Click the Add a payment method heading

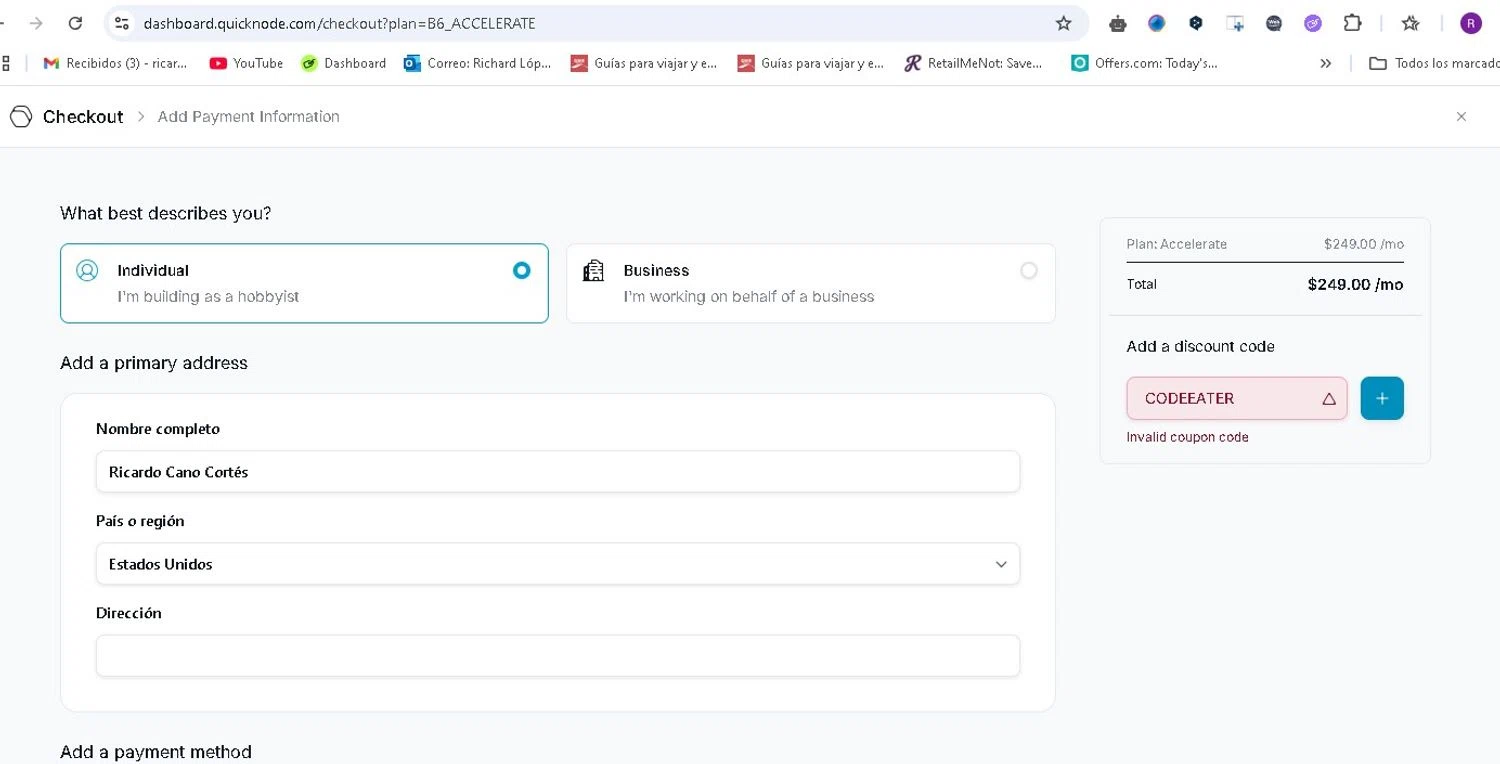point(156,751)
